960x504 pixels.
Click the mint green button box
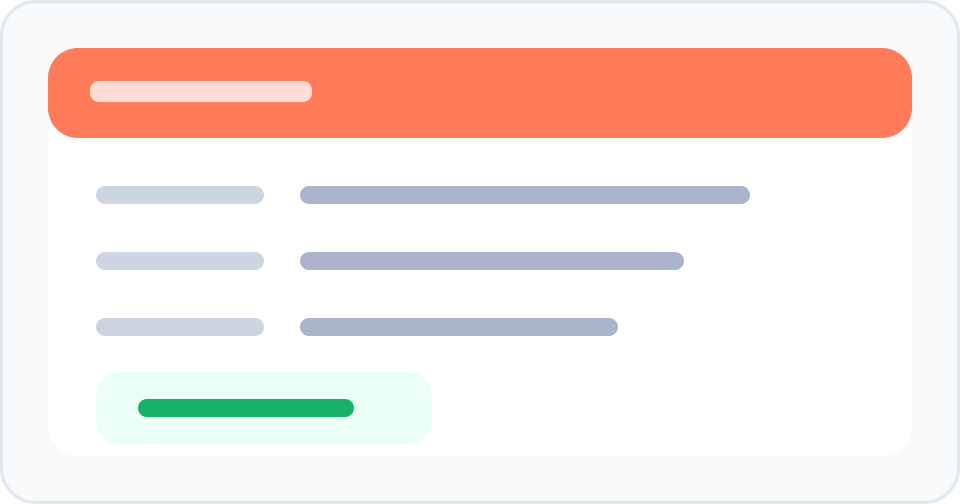click(264, 408)
